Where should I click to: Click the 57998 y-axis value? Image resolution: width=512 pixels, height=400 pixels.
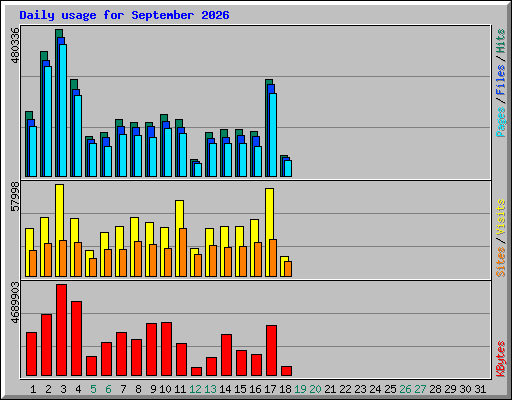[15, 197]
